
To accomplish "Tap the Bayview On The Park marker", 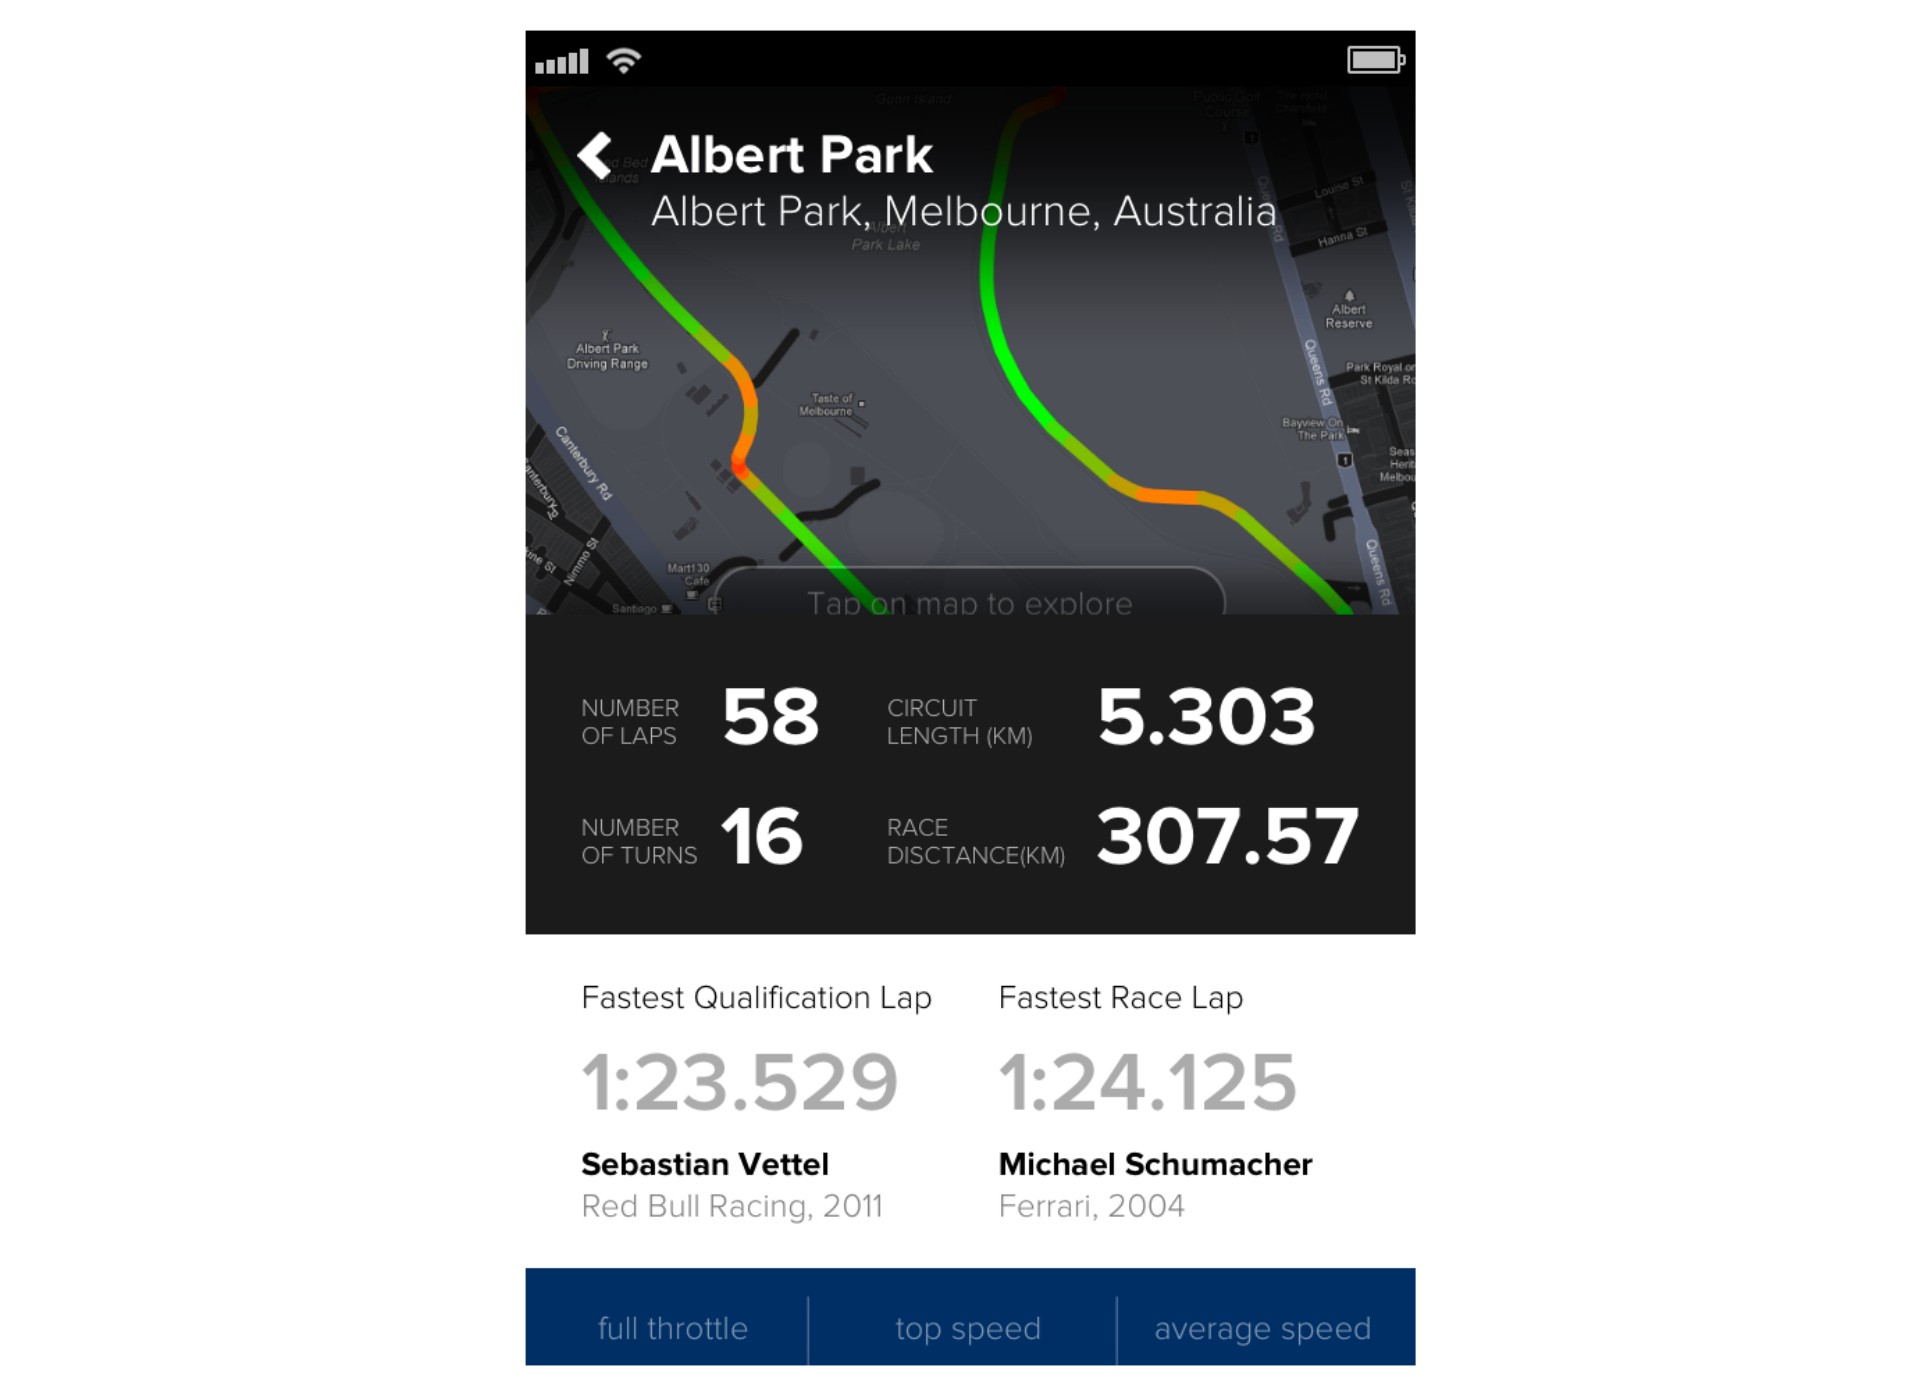I will [x=1317, y=429].
